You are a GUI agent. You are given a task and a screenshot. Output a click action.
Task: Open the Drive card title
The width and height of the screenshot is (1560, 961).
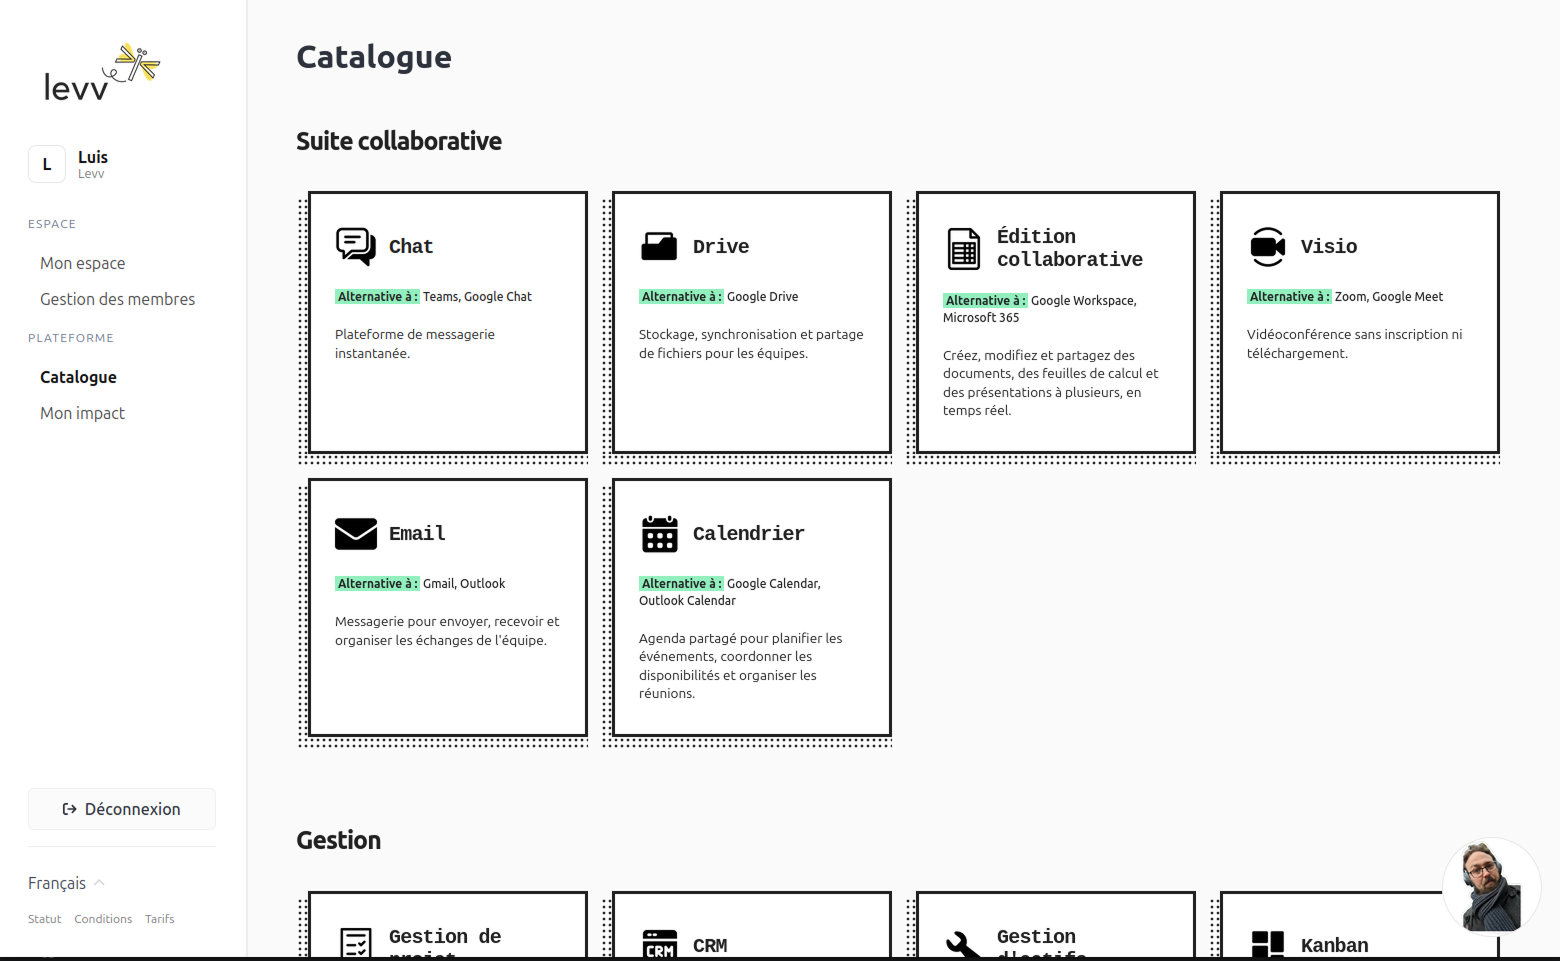click(721, 246)
